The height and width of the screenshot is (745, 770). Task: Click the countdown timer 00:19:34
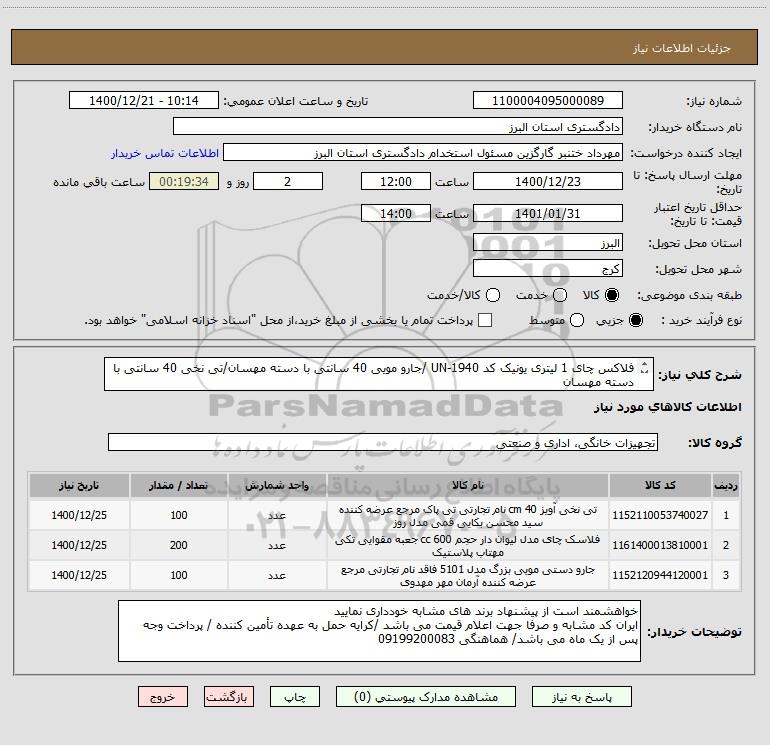point(184,181)
